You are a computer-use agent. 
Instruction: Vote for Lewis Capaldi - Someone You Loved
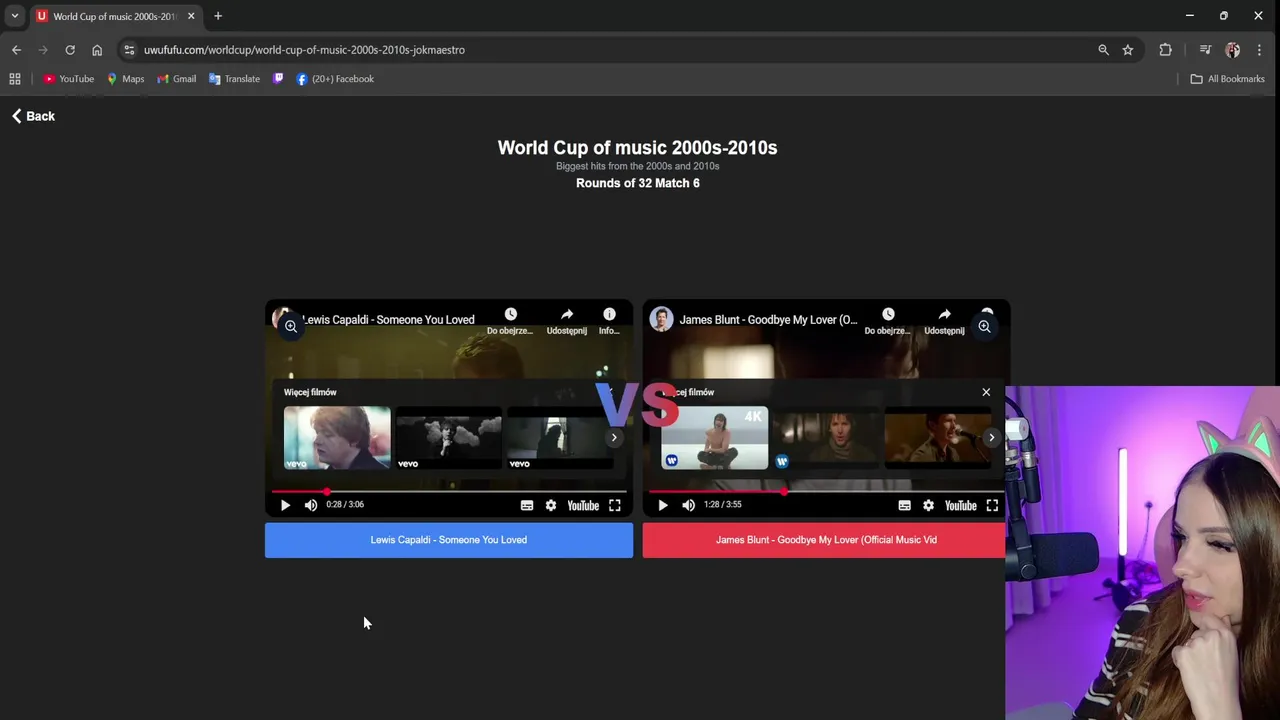(449, 540)
